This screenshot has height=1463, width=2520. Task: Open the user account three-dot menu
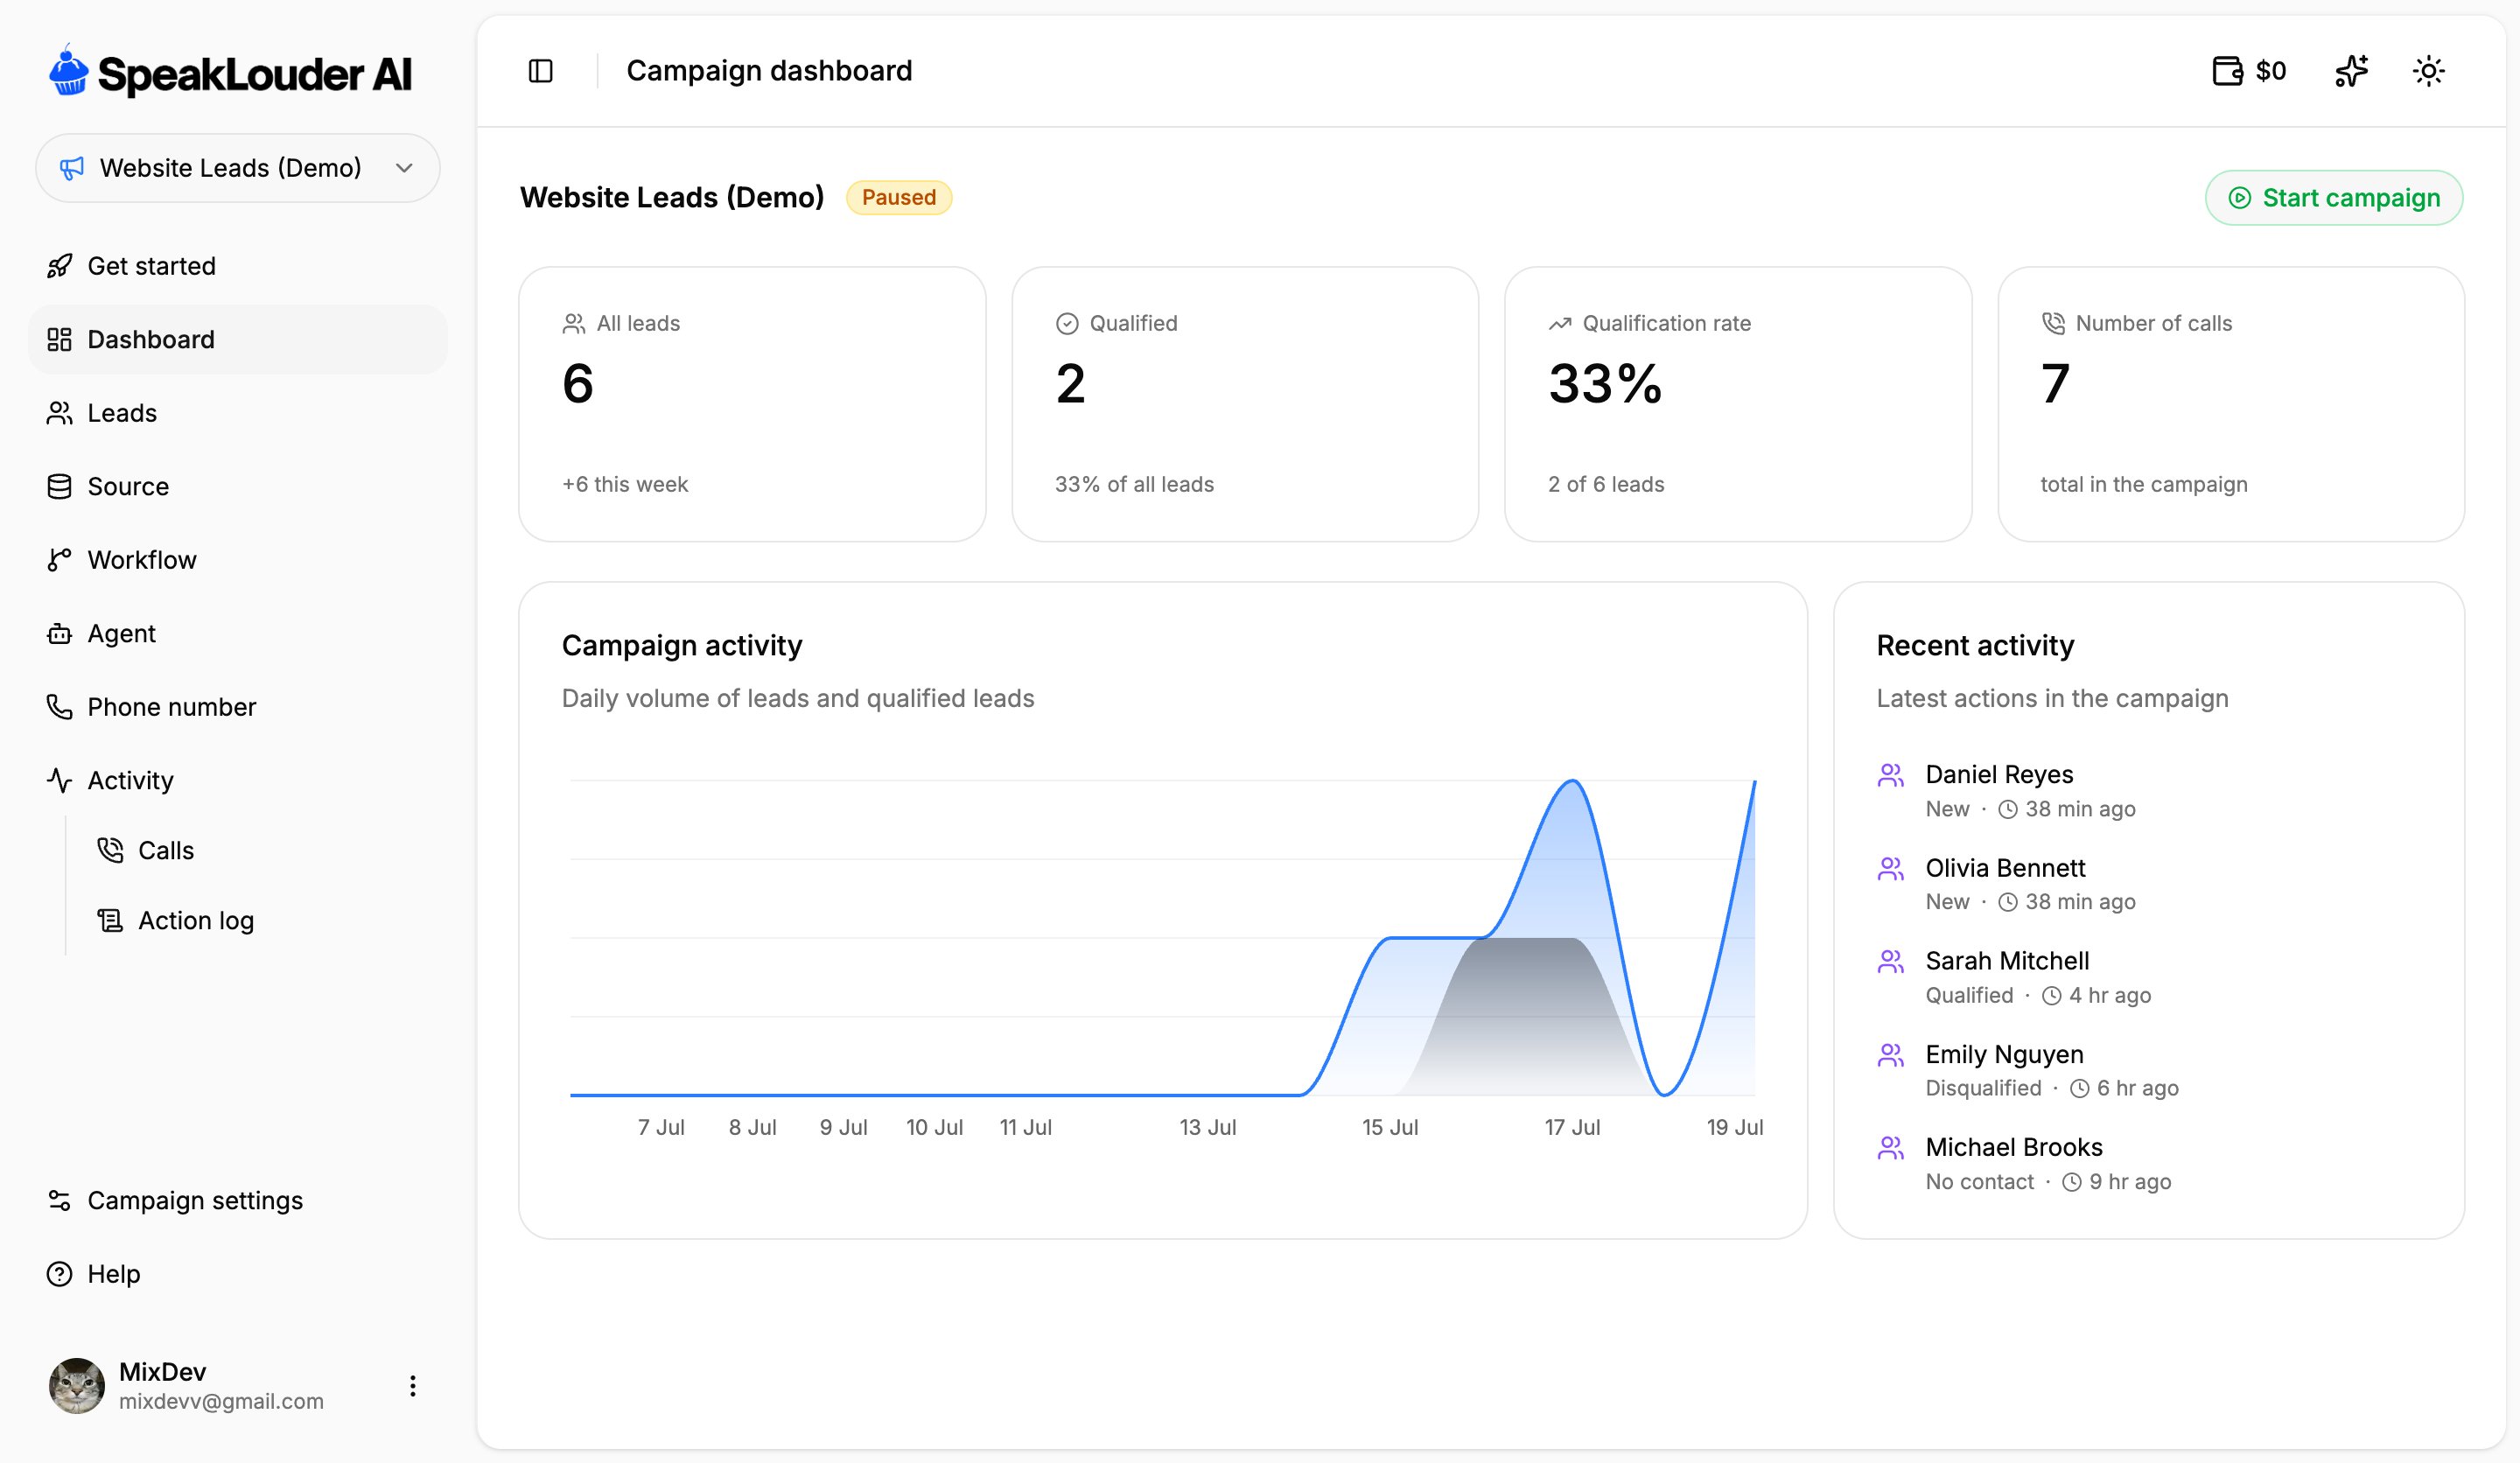click(412, 1385)
